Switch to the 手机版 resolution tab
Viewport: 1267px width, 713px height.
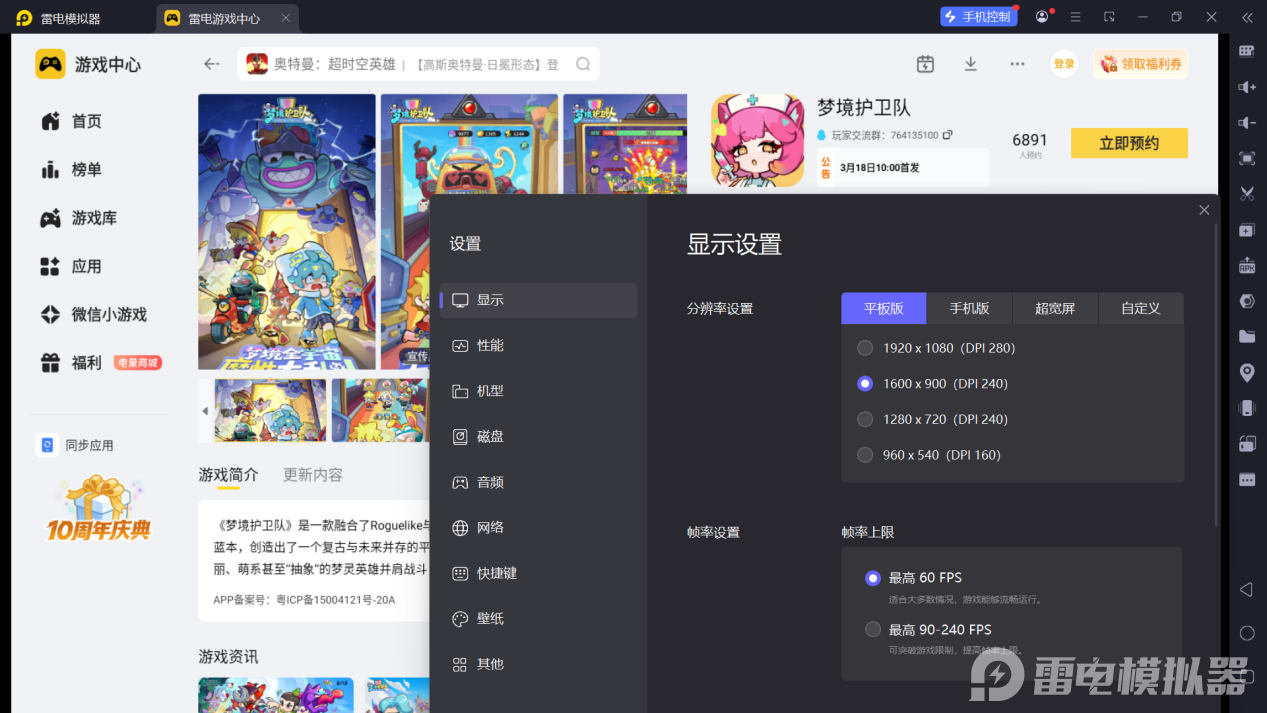point(969,308)
